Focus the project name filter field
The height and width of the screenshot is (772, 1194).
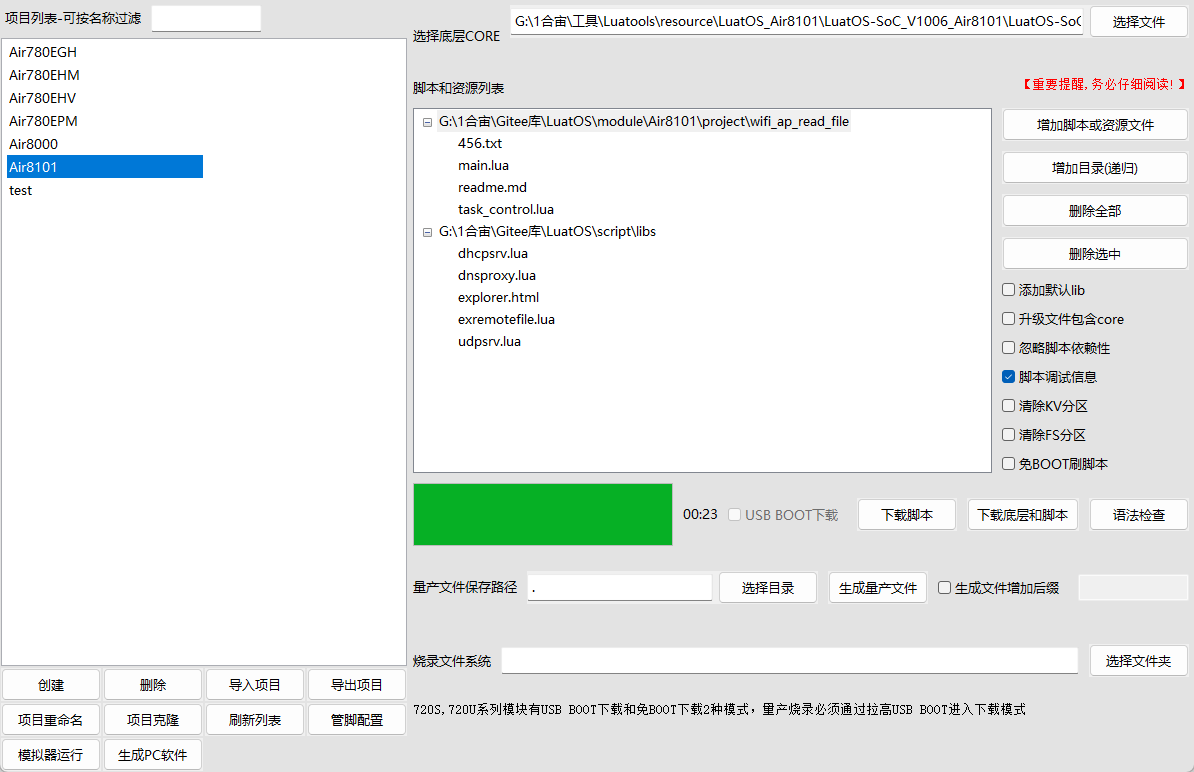pos(206,18)
